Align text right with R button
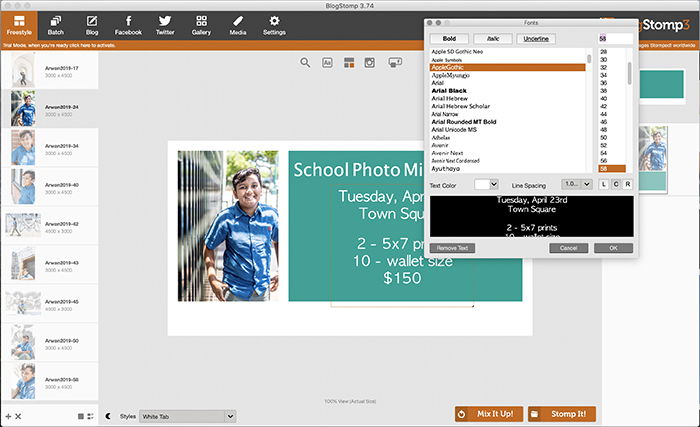 628,184
